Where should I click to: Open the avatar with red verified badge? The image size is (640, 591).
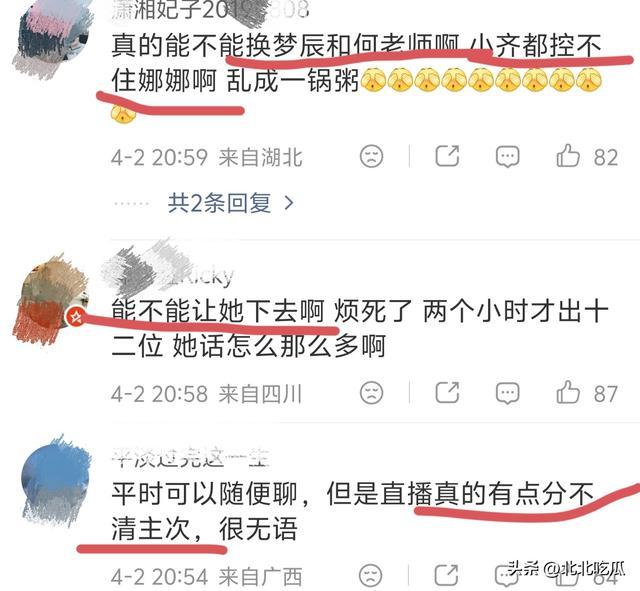pos(51,301)
